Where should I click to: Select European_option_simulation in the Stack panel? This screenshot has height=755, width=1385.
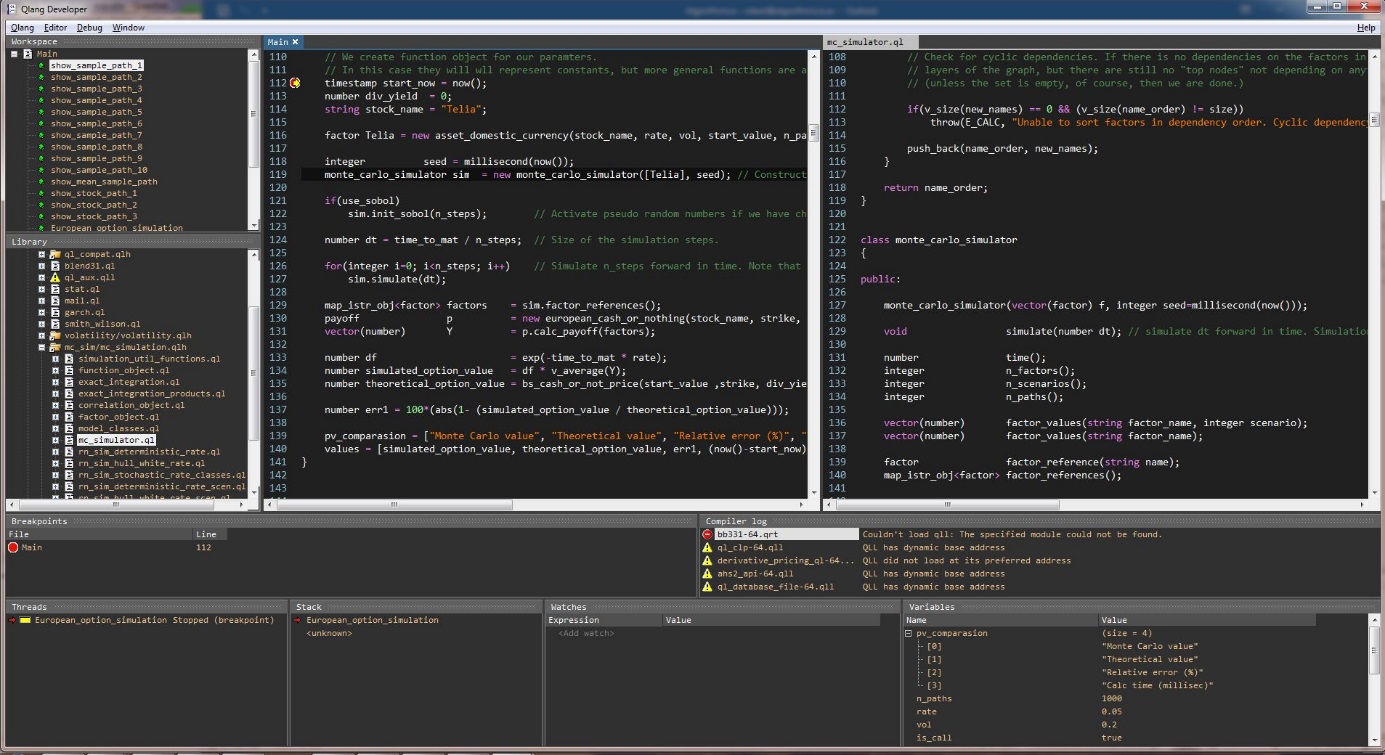pos(372,620)
